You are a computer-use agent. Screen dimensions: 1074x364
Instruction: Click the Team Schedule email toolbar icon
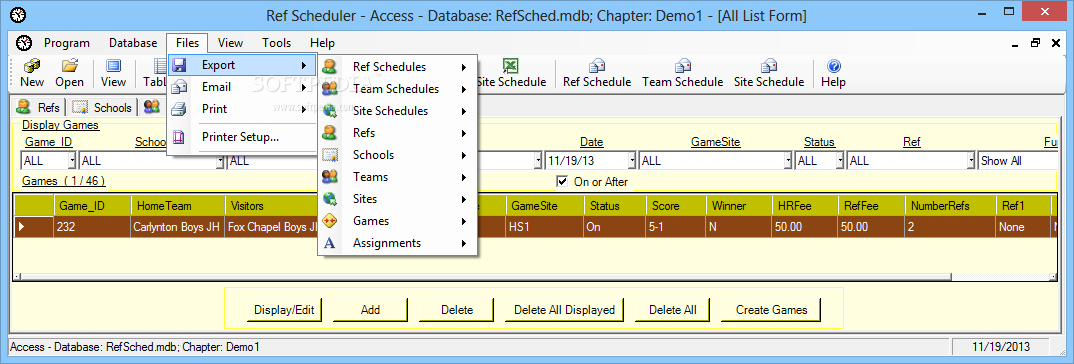click(682, 66)
